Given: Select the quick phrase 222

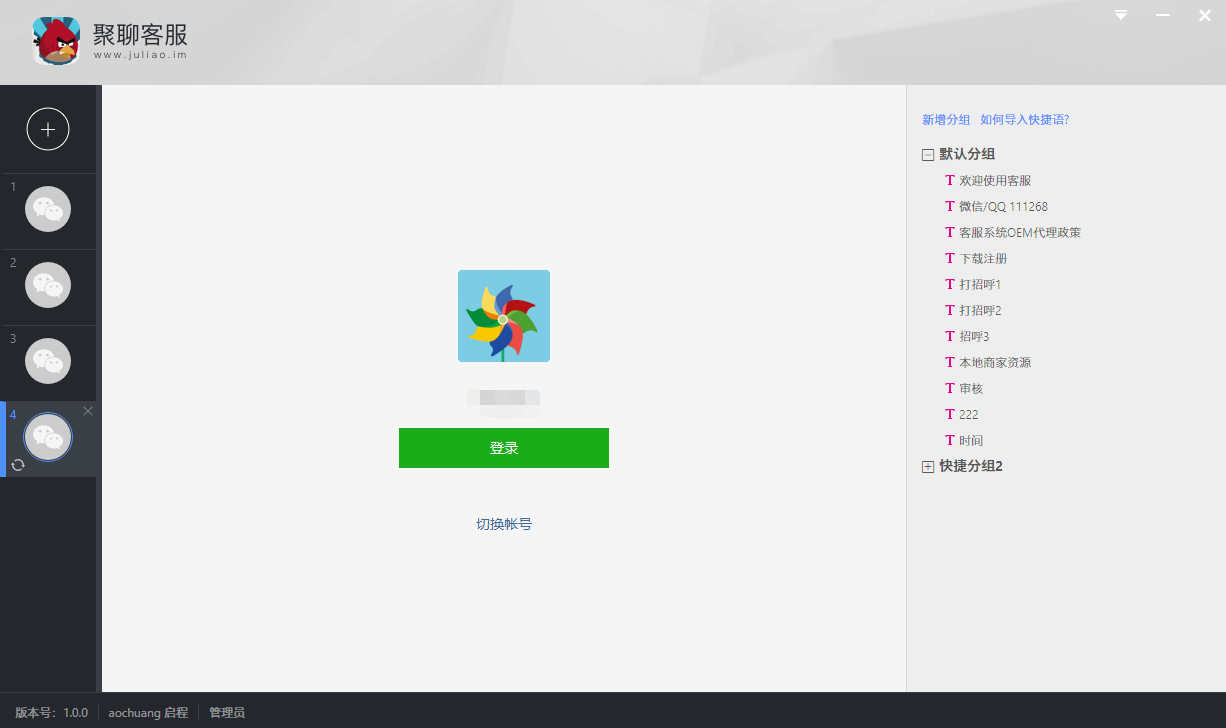Looking at the screenshot, I should tap(969, 415).
